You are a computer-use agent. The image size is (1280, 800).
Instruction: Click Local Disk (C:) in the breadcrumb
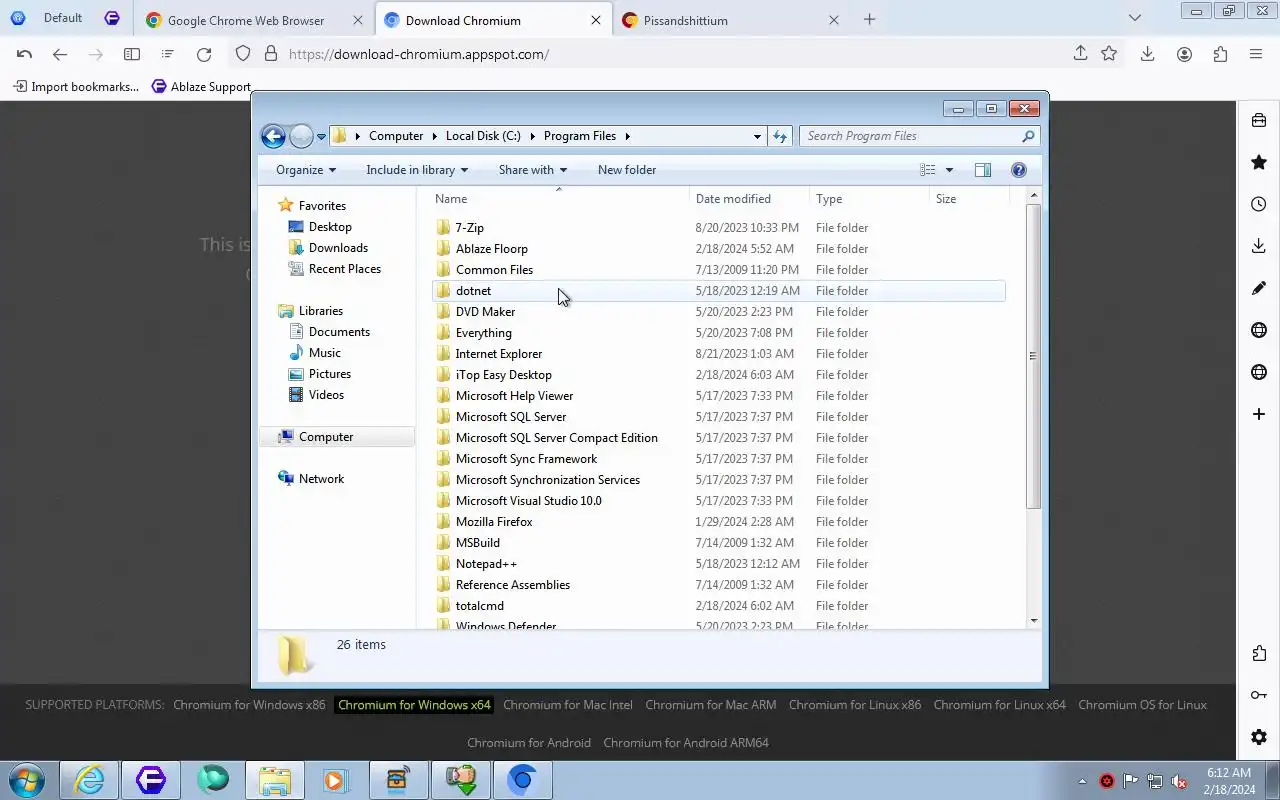(x=483, y=136)
